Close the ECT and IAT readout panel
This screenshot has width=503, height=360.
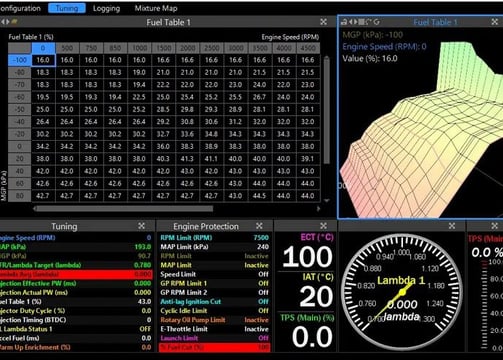pos(323,226)
